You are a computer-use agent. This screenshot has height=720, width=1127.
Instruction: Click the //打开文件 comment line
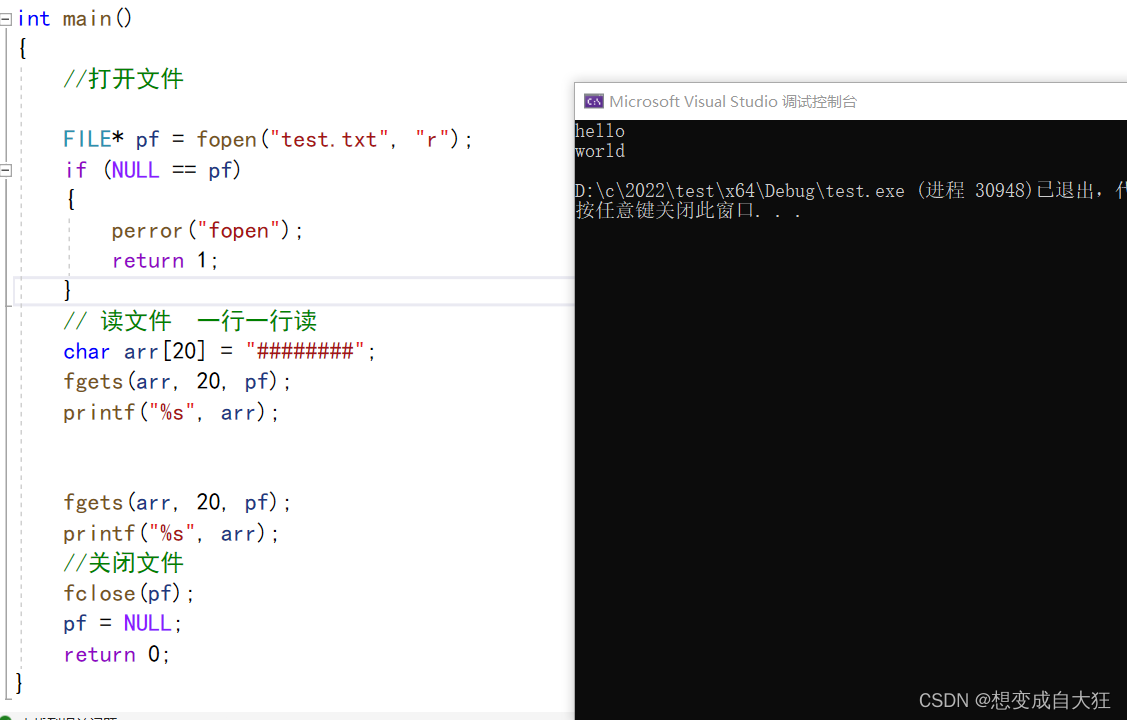[x=124, y=79]
